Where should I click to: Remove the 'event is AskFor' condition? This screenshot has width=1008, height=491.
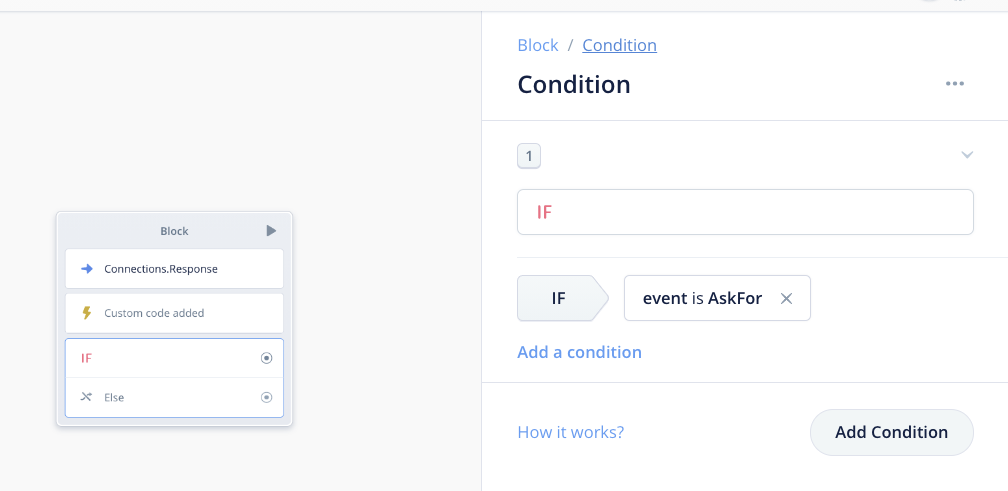[x=786, y=298]
